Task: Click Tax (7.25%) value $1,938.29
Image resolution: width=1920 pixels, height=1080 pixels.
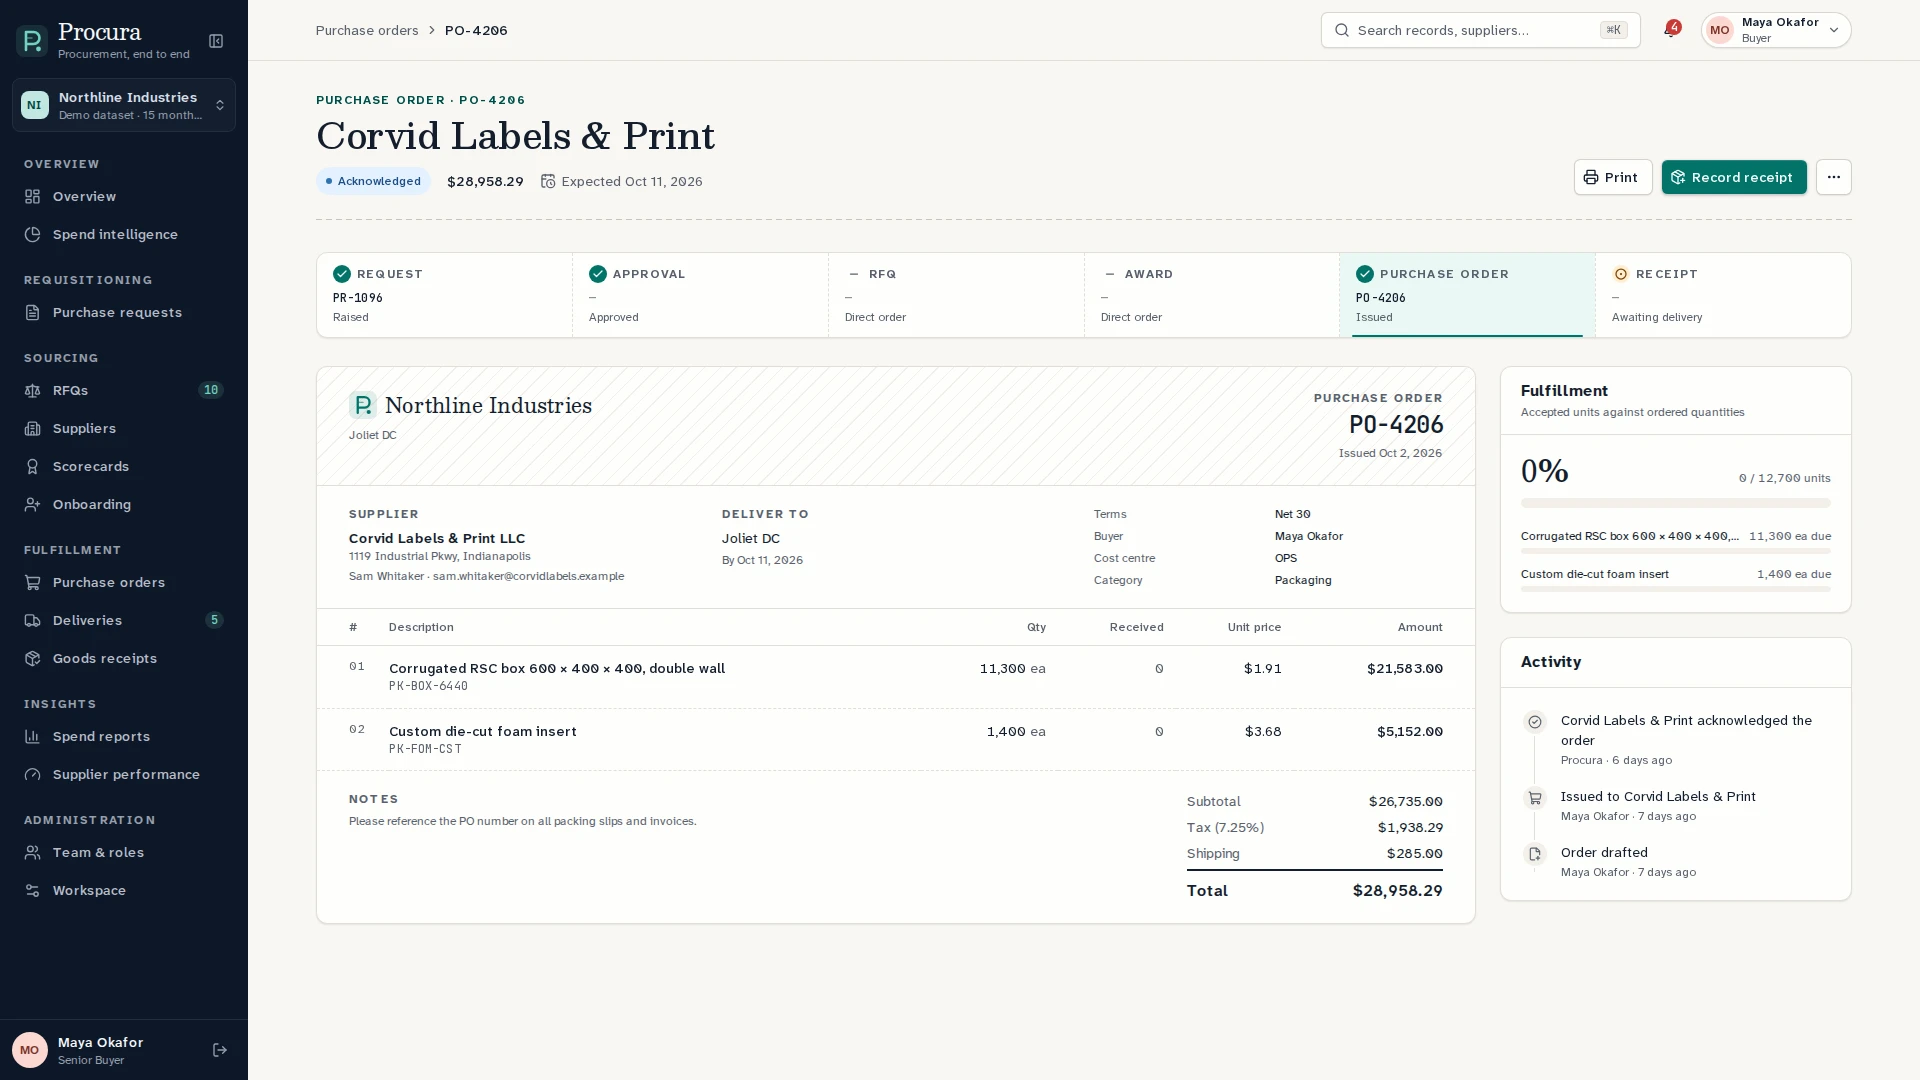Action: (1410, 828)
